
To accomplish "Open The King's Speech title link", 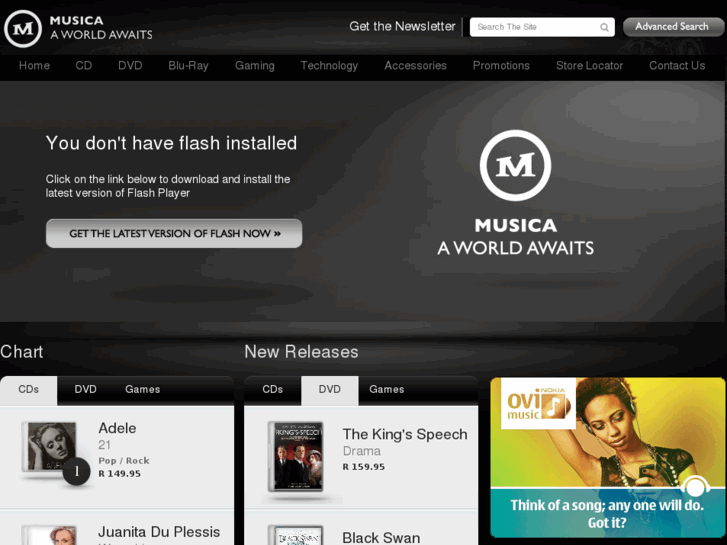I will point(405,434).
